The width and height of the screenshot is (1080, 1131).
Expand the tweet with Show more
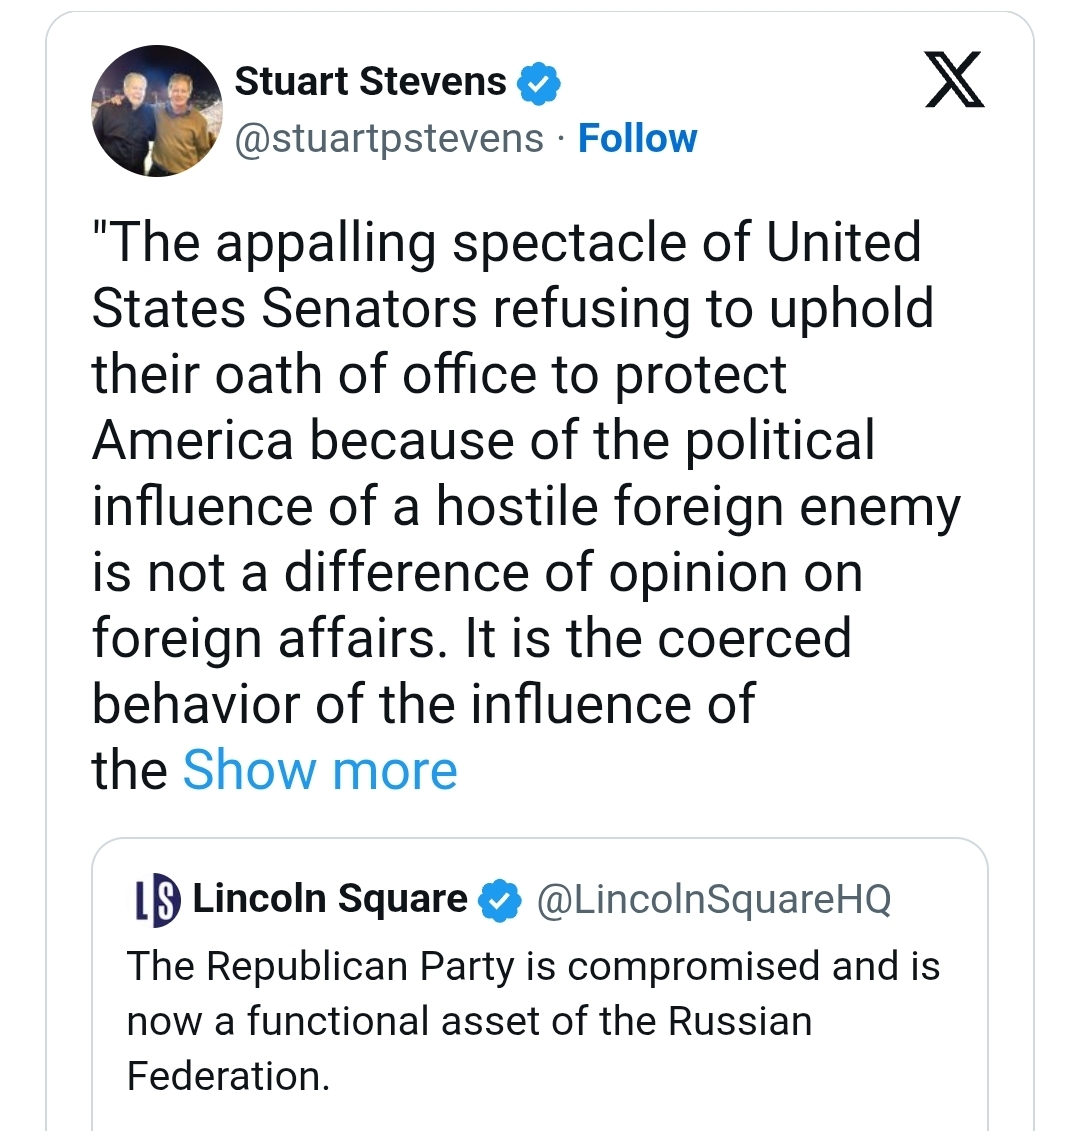click(x=320, y=770)
